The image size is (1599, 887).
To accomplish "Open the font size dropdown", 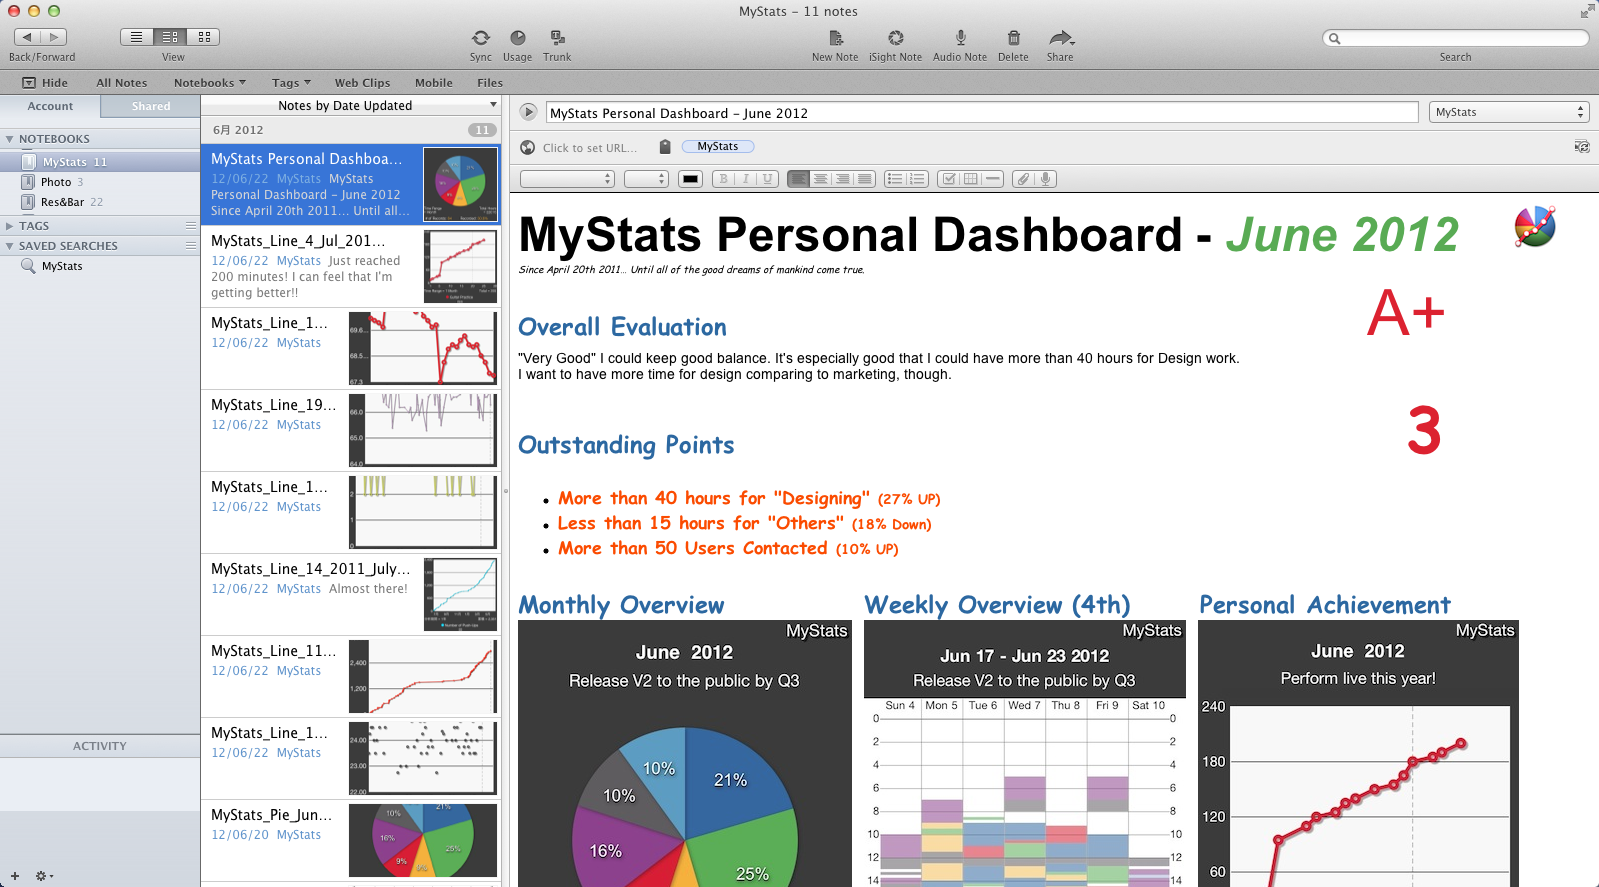I will point(646,179).
